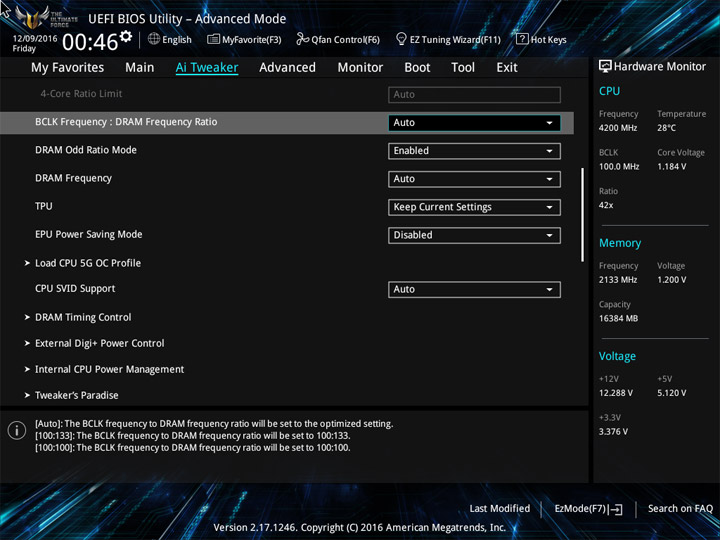Click the Memory section heading
This screenshot has height=540, width=720.
(x=620, y=243)
